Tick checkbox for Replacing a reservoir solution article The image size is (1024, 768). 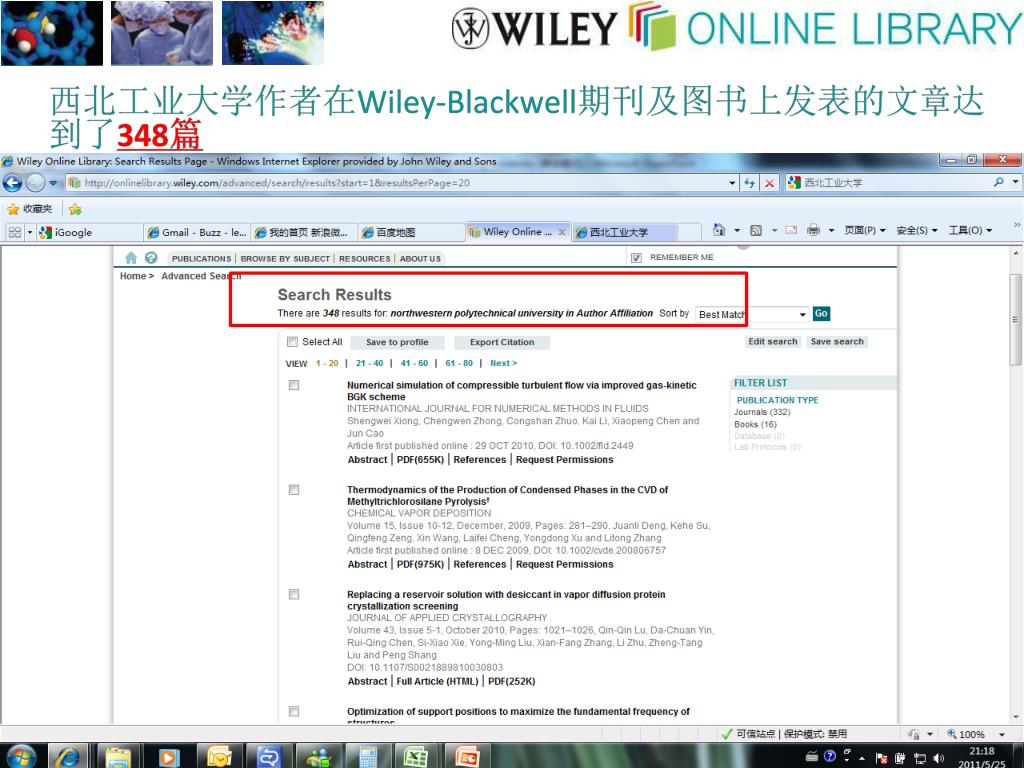point(294,594)
